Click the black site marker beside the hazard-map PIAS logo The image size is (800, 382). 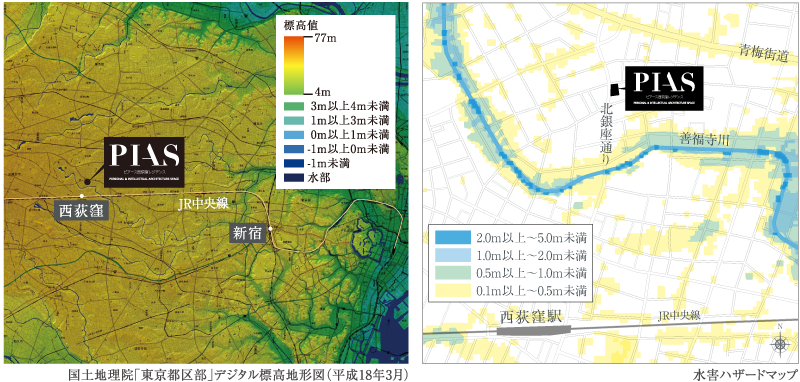pyautogui.click(x=616, y=89)
